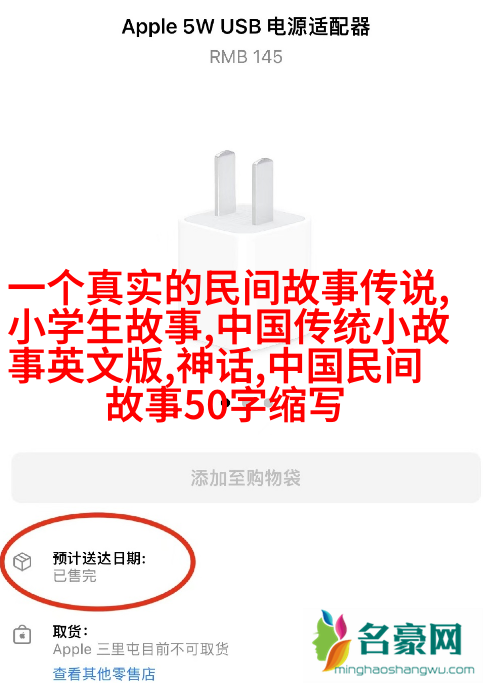This screenshot has height=683, width=483.
Task: Click the Apple Store bag pickup icon
Action: (x=22, y=635)
